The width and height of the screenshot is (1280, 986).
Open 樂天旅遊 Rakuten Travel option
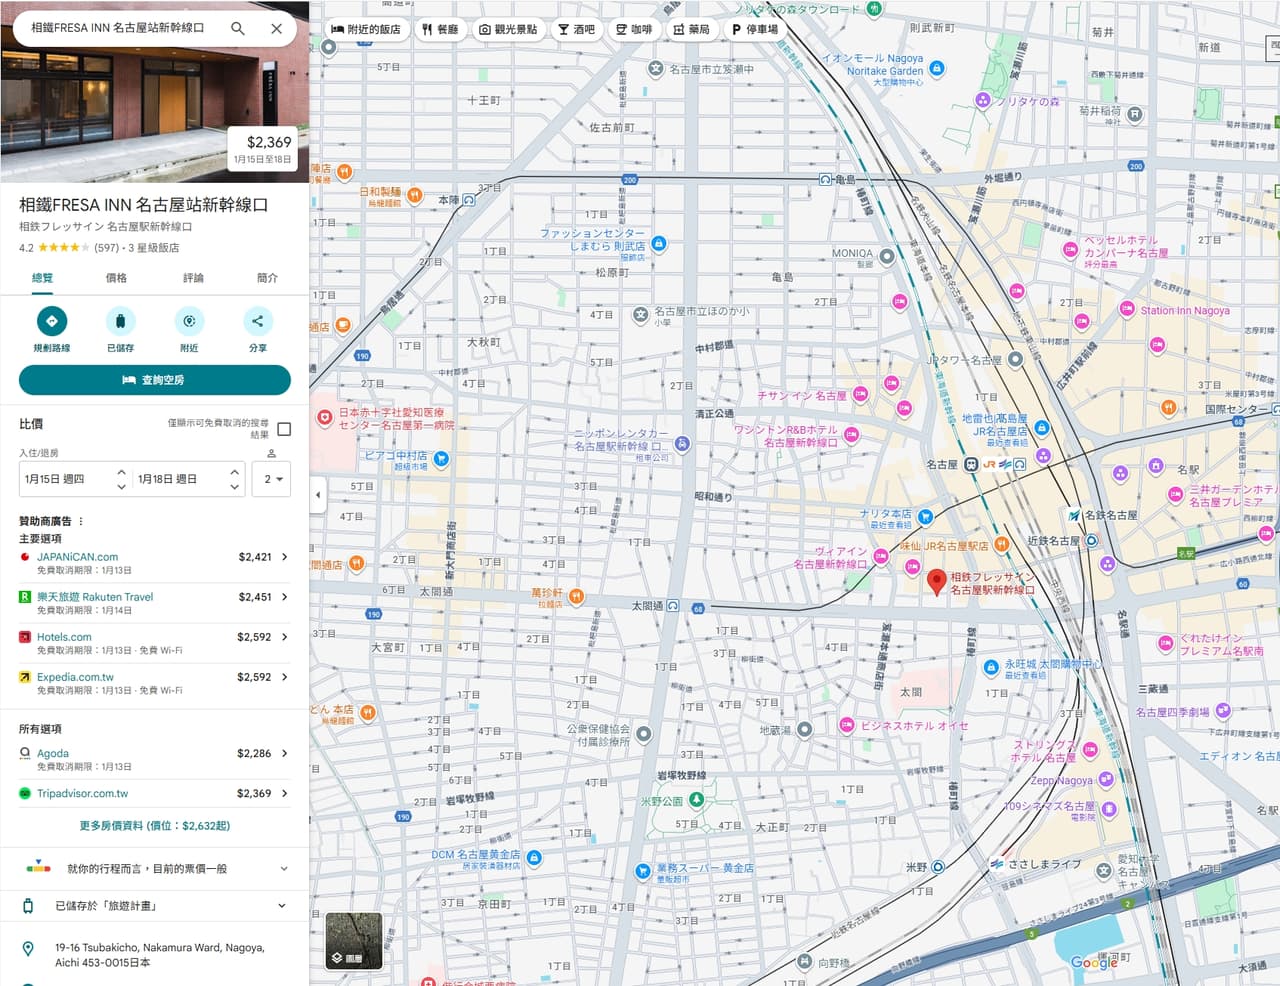[155, 603]
